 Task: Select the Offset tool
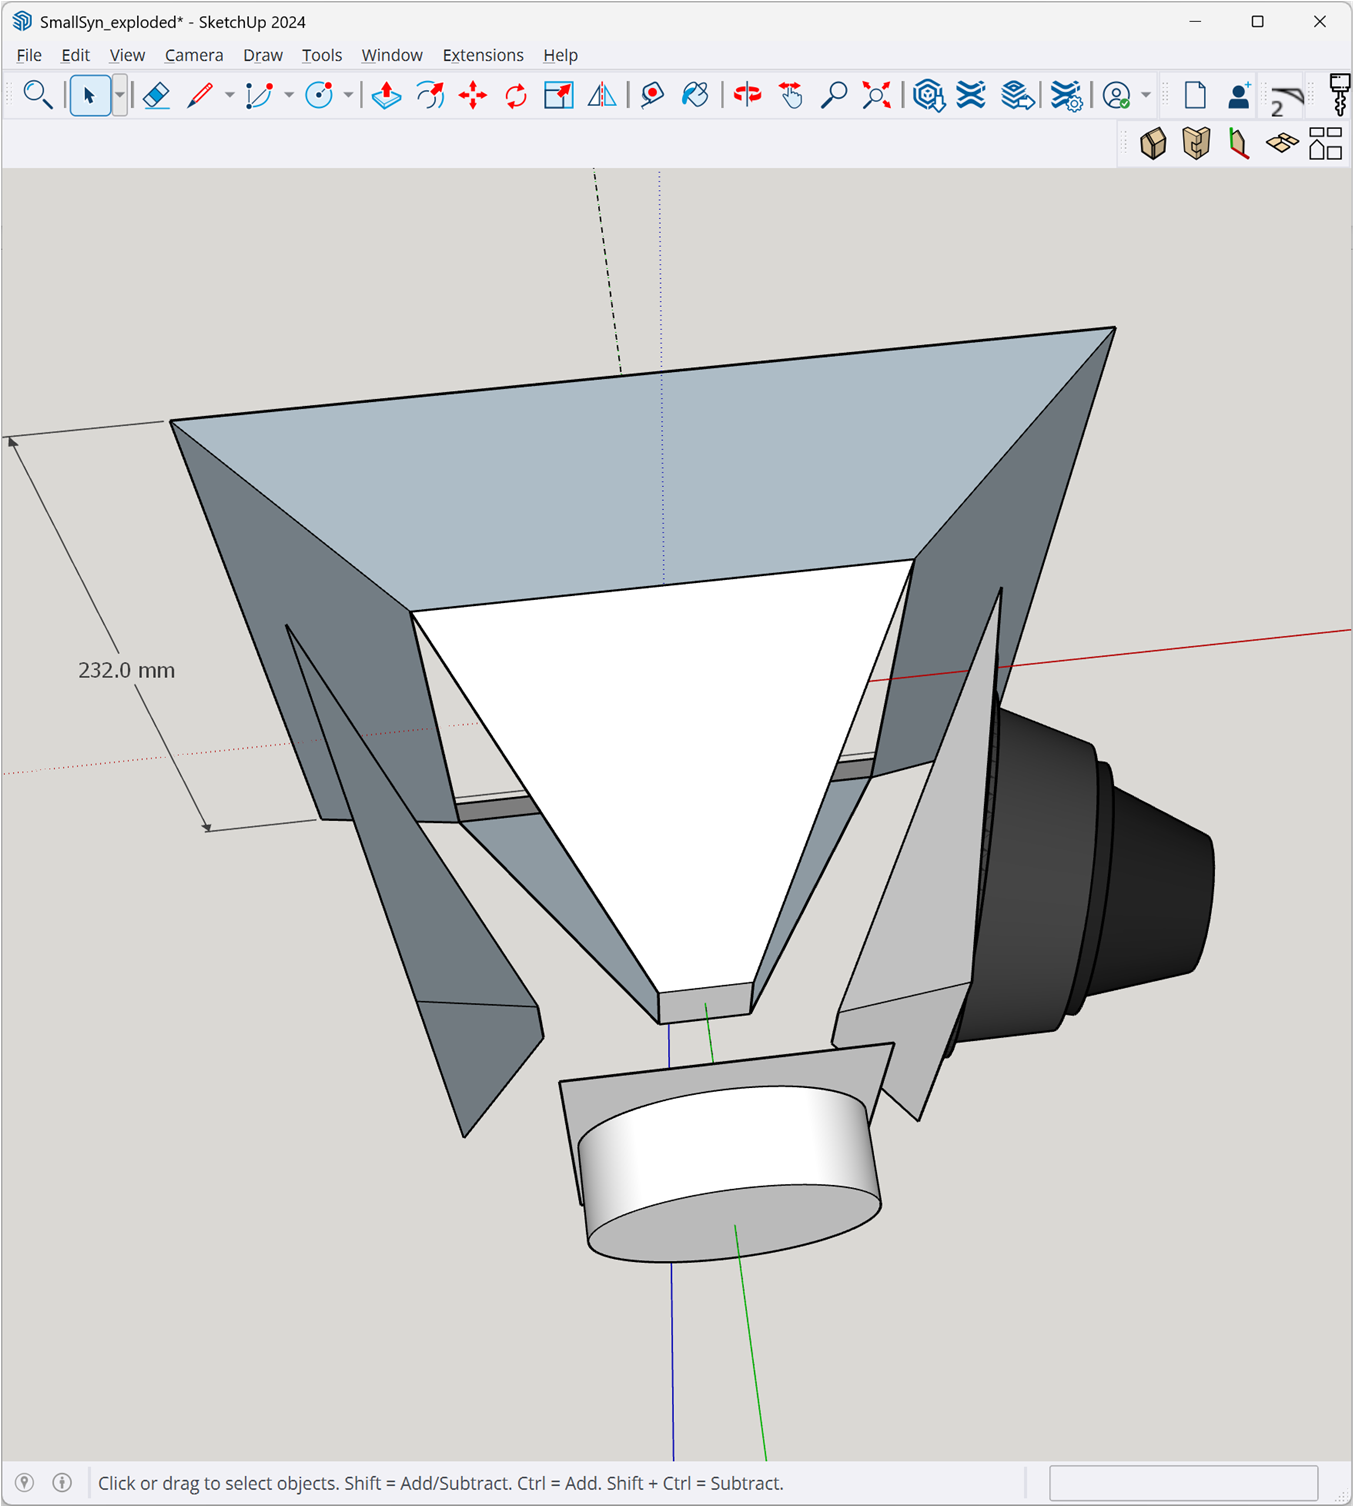[430, 95]
